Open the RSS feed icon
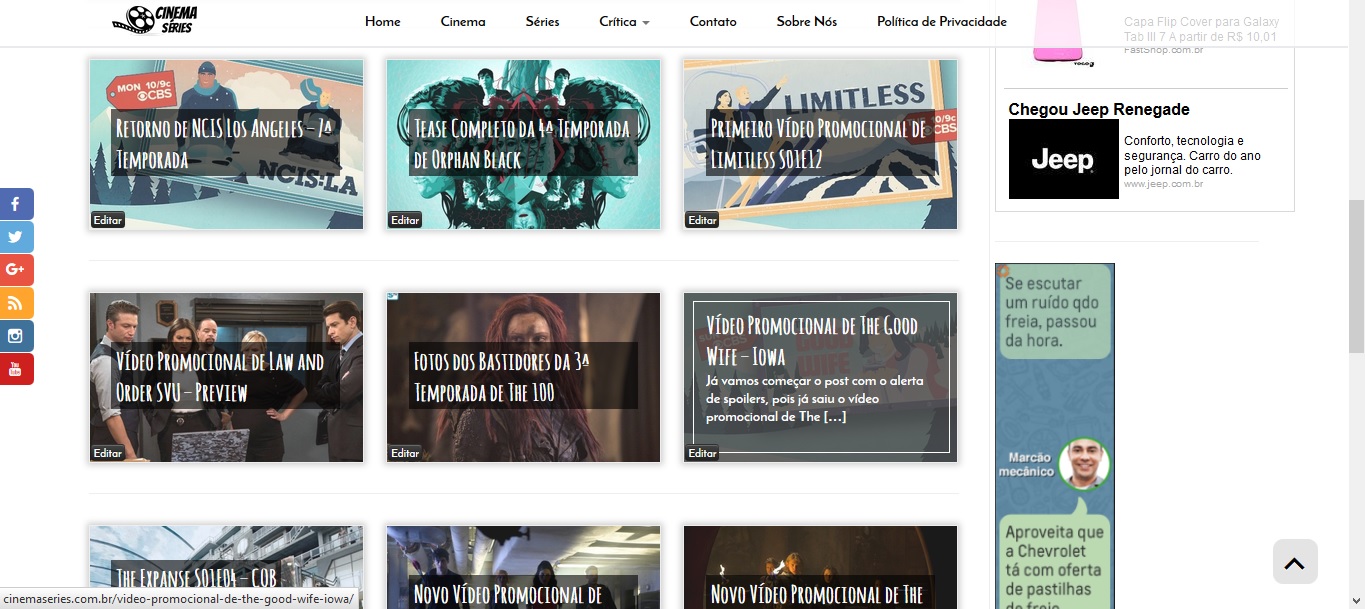The width and height of the screenshot is (1365, 609). [16, 303]
